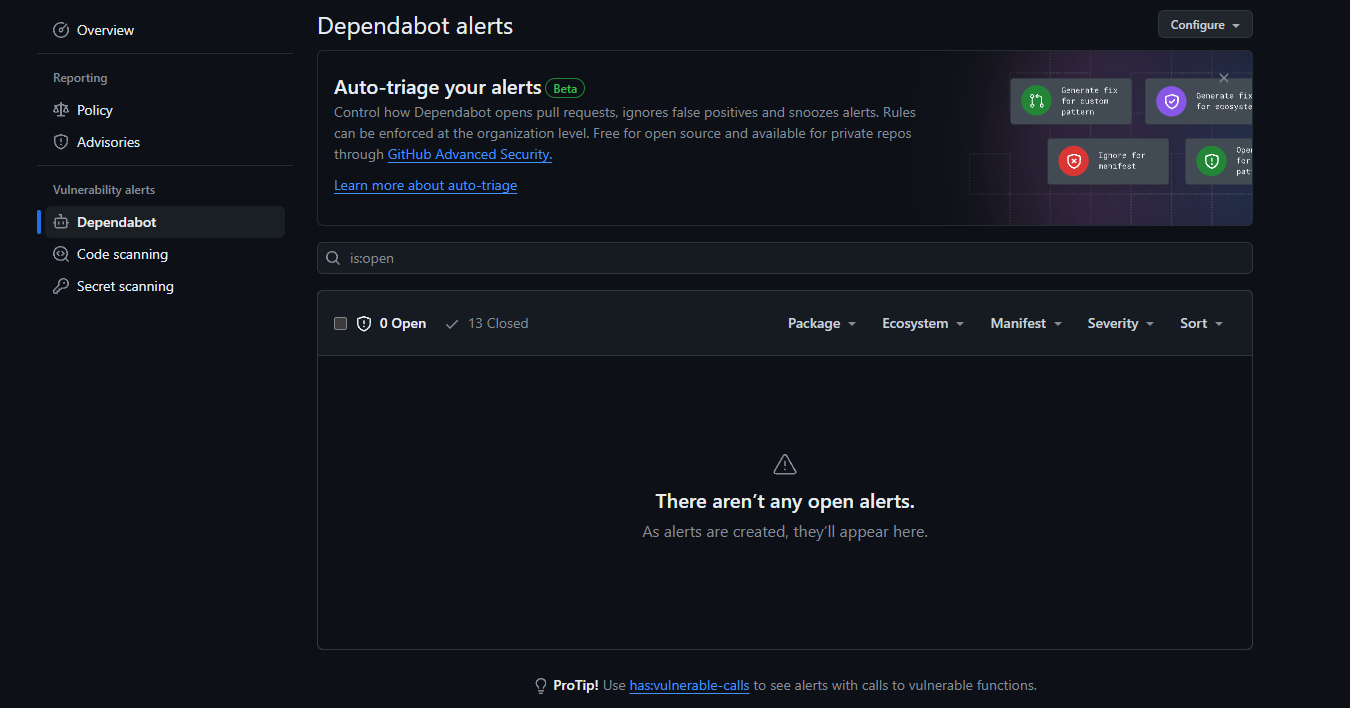Click the Secret scanning key icon
The image size is (1350, 708).
61,286
